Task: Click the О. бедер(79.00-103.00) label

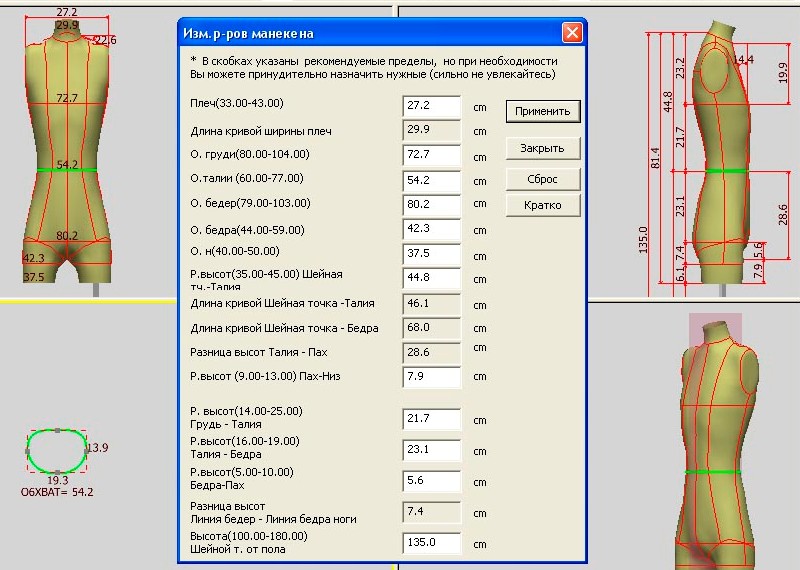Action: 250,203
